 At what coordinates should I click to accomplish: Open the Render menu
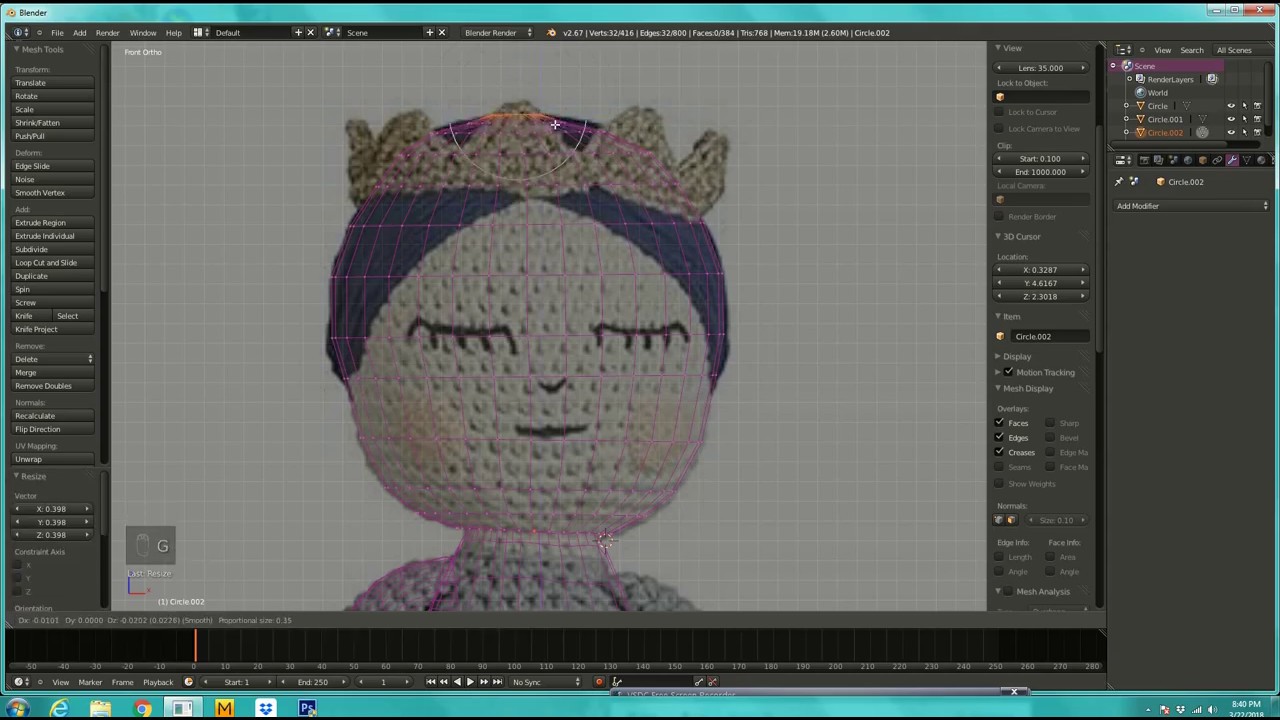(x=107, y=32)
